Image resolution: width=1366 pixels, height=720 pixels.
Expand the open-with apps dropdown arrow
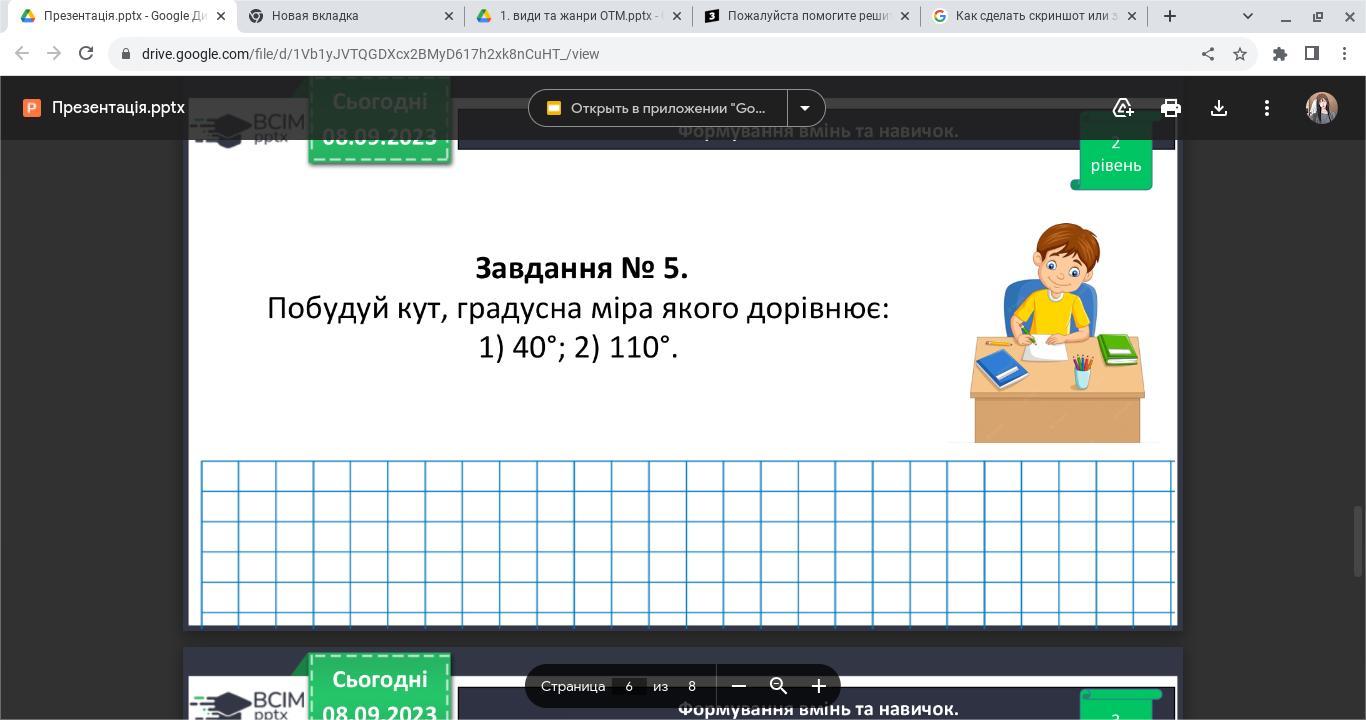[x=805, y=108]
